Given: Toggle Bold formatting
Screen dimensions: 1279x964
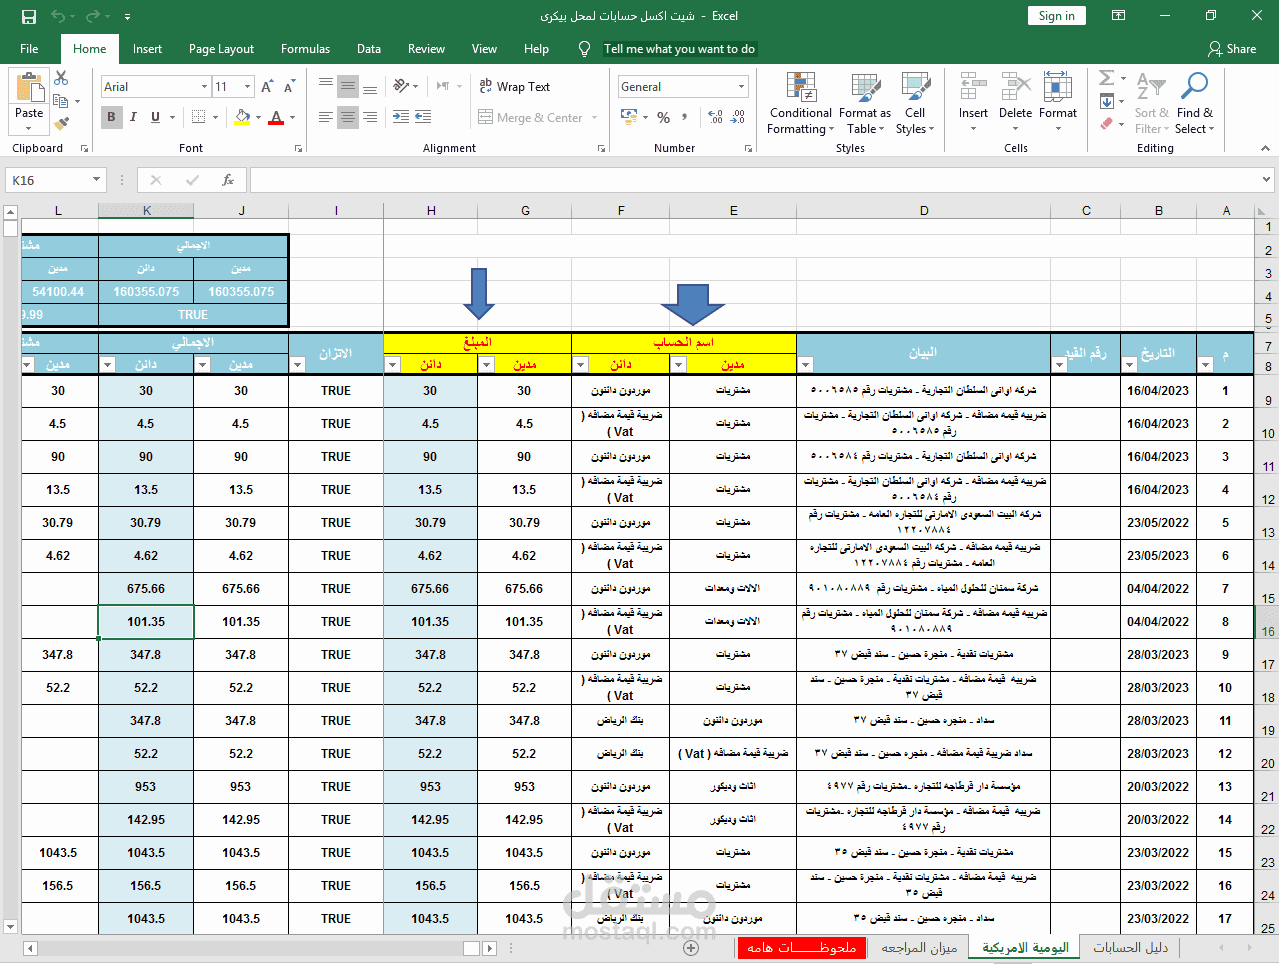Looking at the screenshot, I should point(111,117).
